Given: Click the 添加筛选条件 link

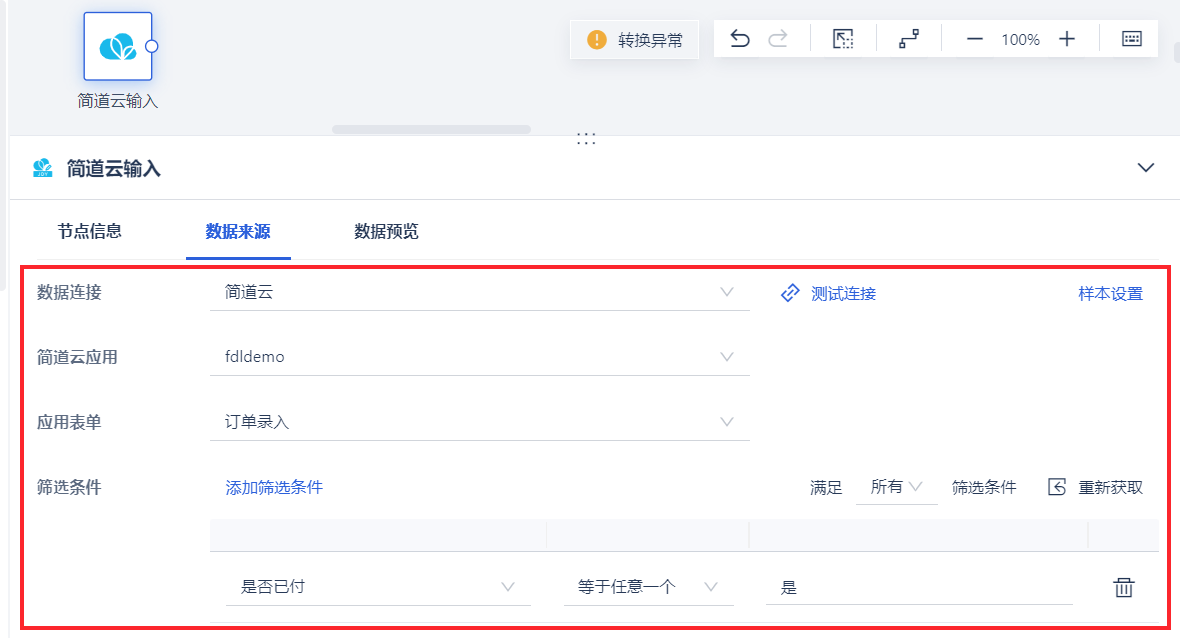Looking at the screenshot, I should pos(274,488).
